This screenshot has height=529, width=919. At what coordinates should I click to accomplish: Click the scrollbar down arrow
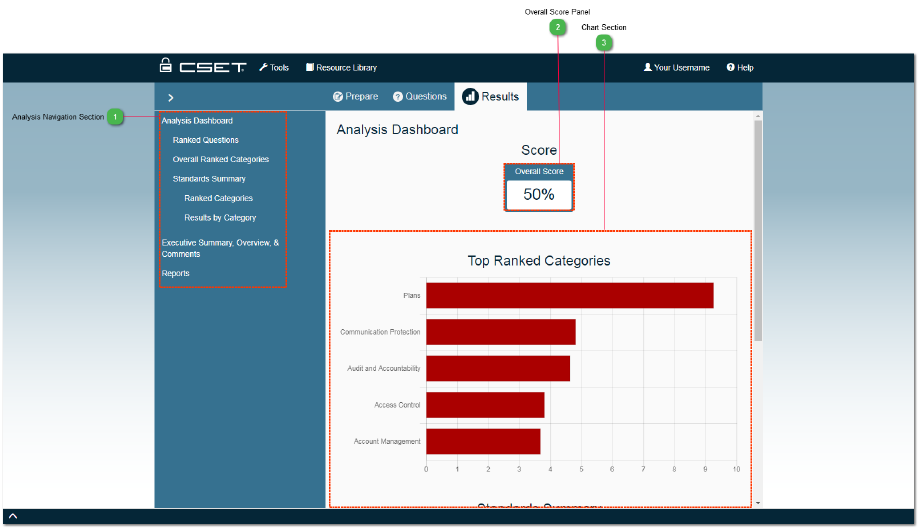[x=758, y=503]
